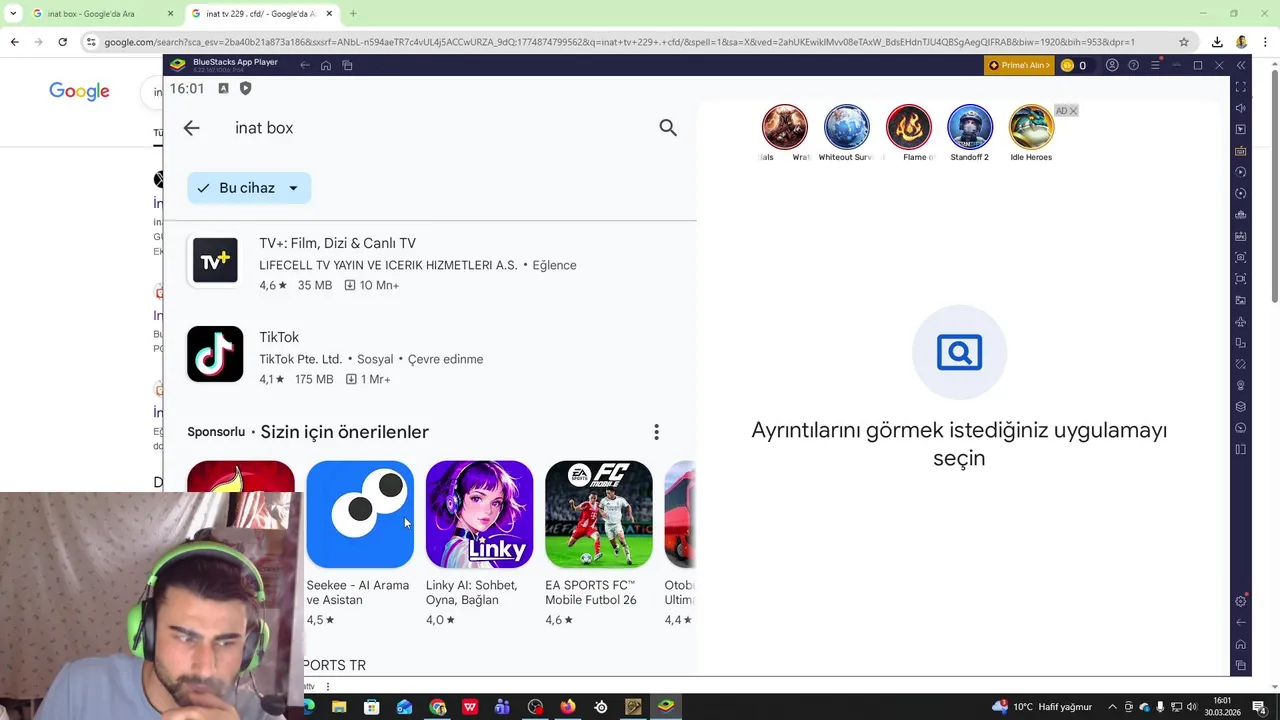The height and width of the screenshot is (720, 1280).
Task: Open the Idle Heroes ad icon
Action: click(x=1031, y=127)
